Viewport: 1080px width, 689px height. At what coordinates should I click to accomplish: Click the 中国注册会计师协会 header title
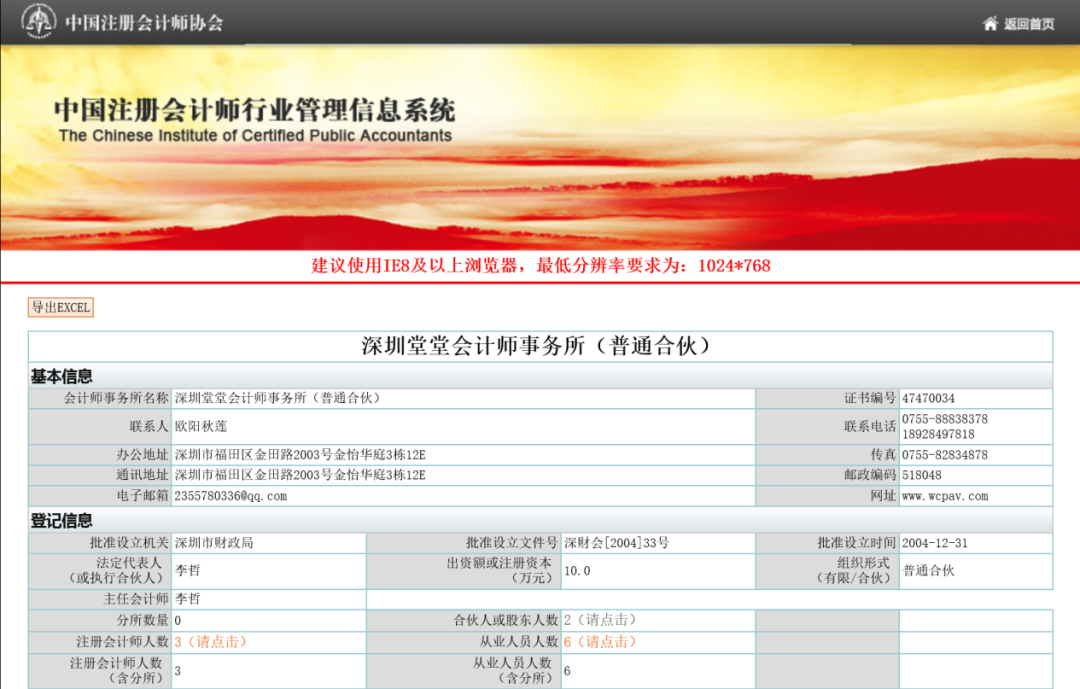[x=145, y=23]
